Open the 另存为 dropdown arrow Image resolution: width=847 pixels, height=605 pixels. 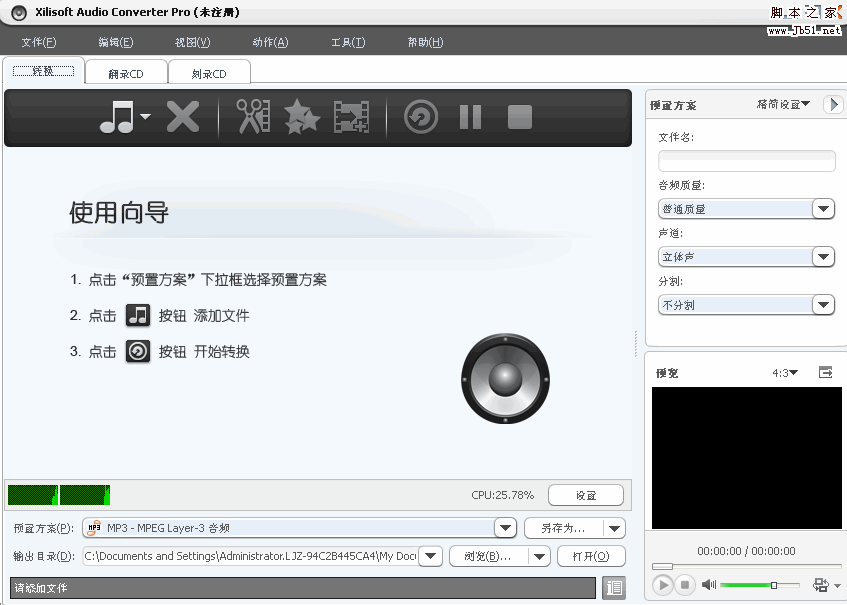614,529
